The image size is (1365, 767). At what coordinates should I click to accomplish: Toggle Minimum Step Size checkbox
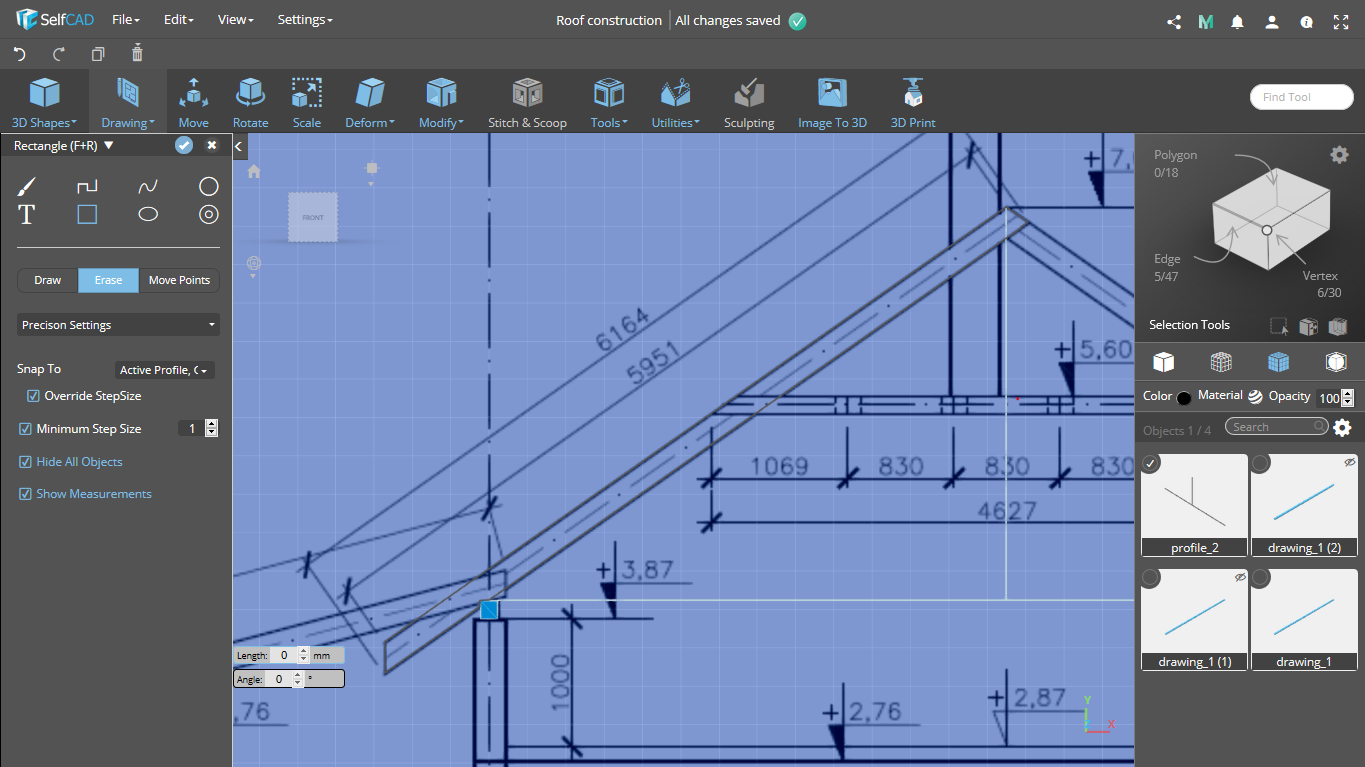coord(26,429)
